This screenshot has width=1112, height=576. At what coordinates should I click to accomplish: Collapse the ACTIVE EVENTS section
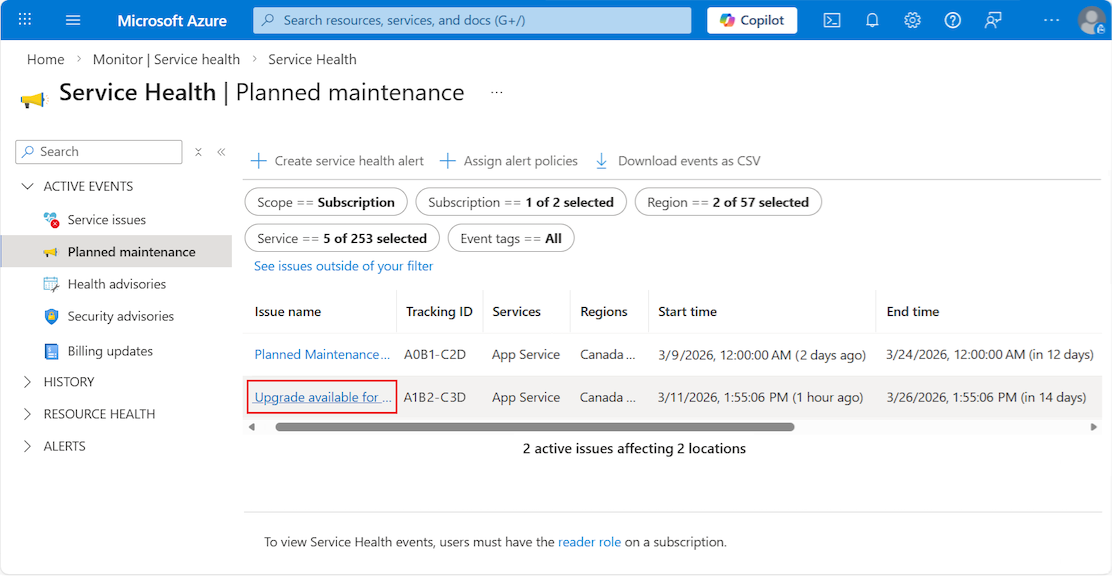click(28, 186)
